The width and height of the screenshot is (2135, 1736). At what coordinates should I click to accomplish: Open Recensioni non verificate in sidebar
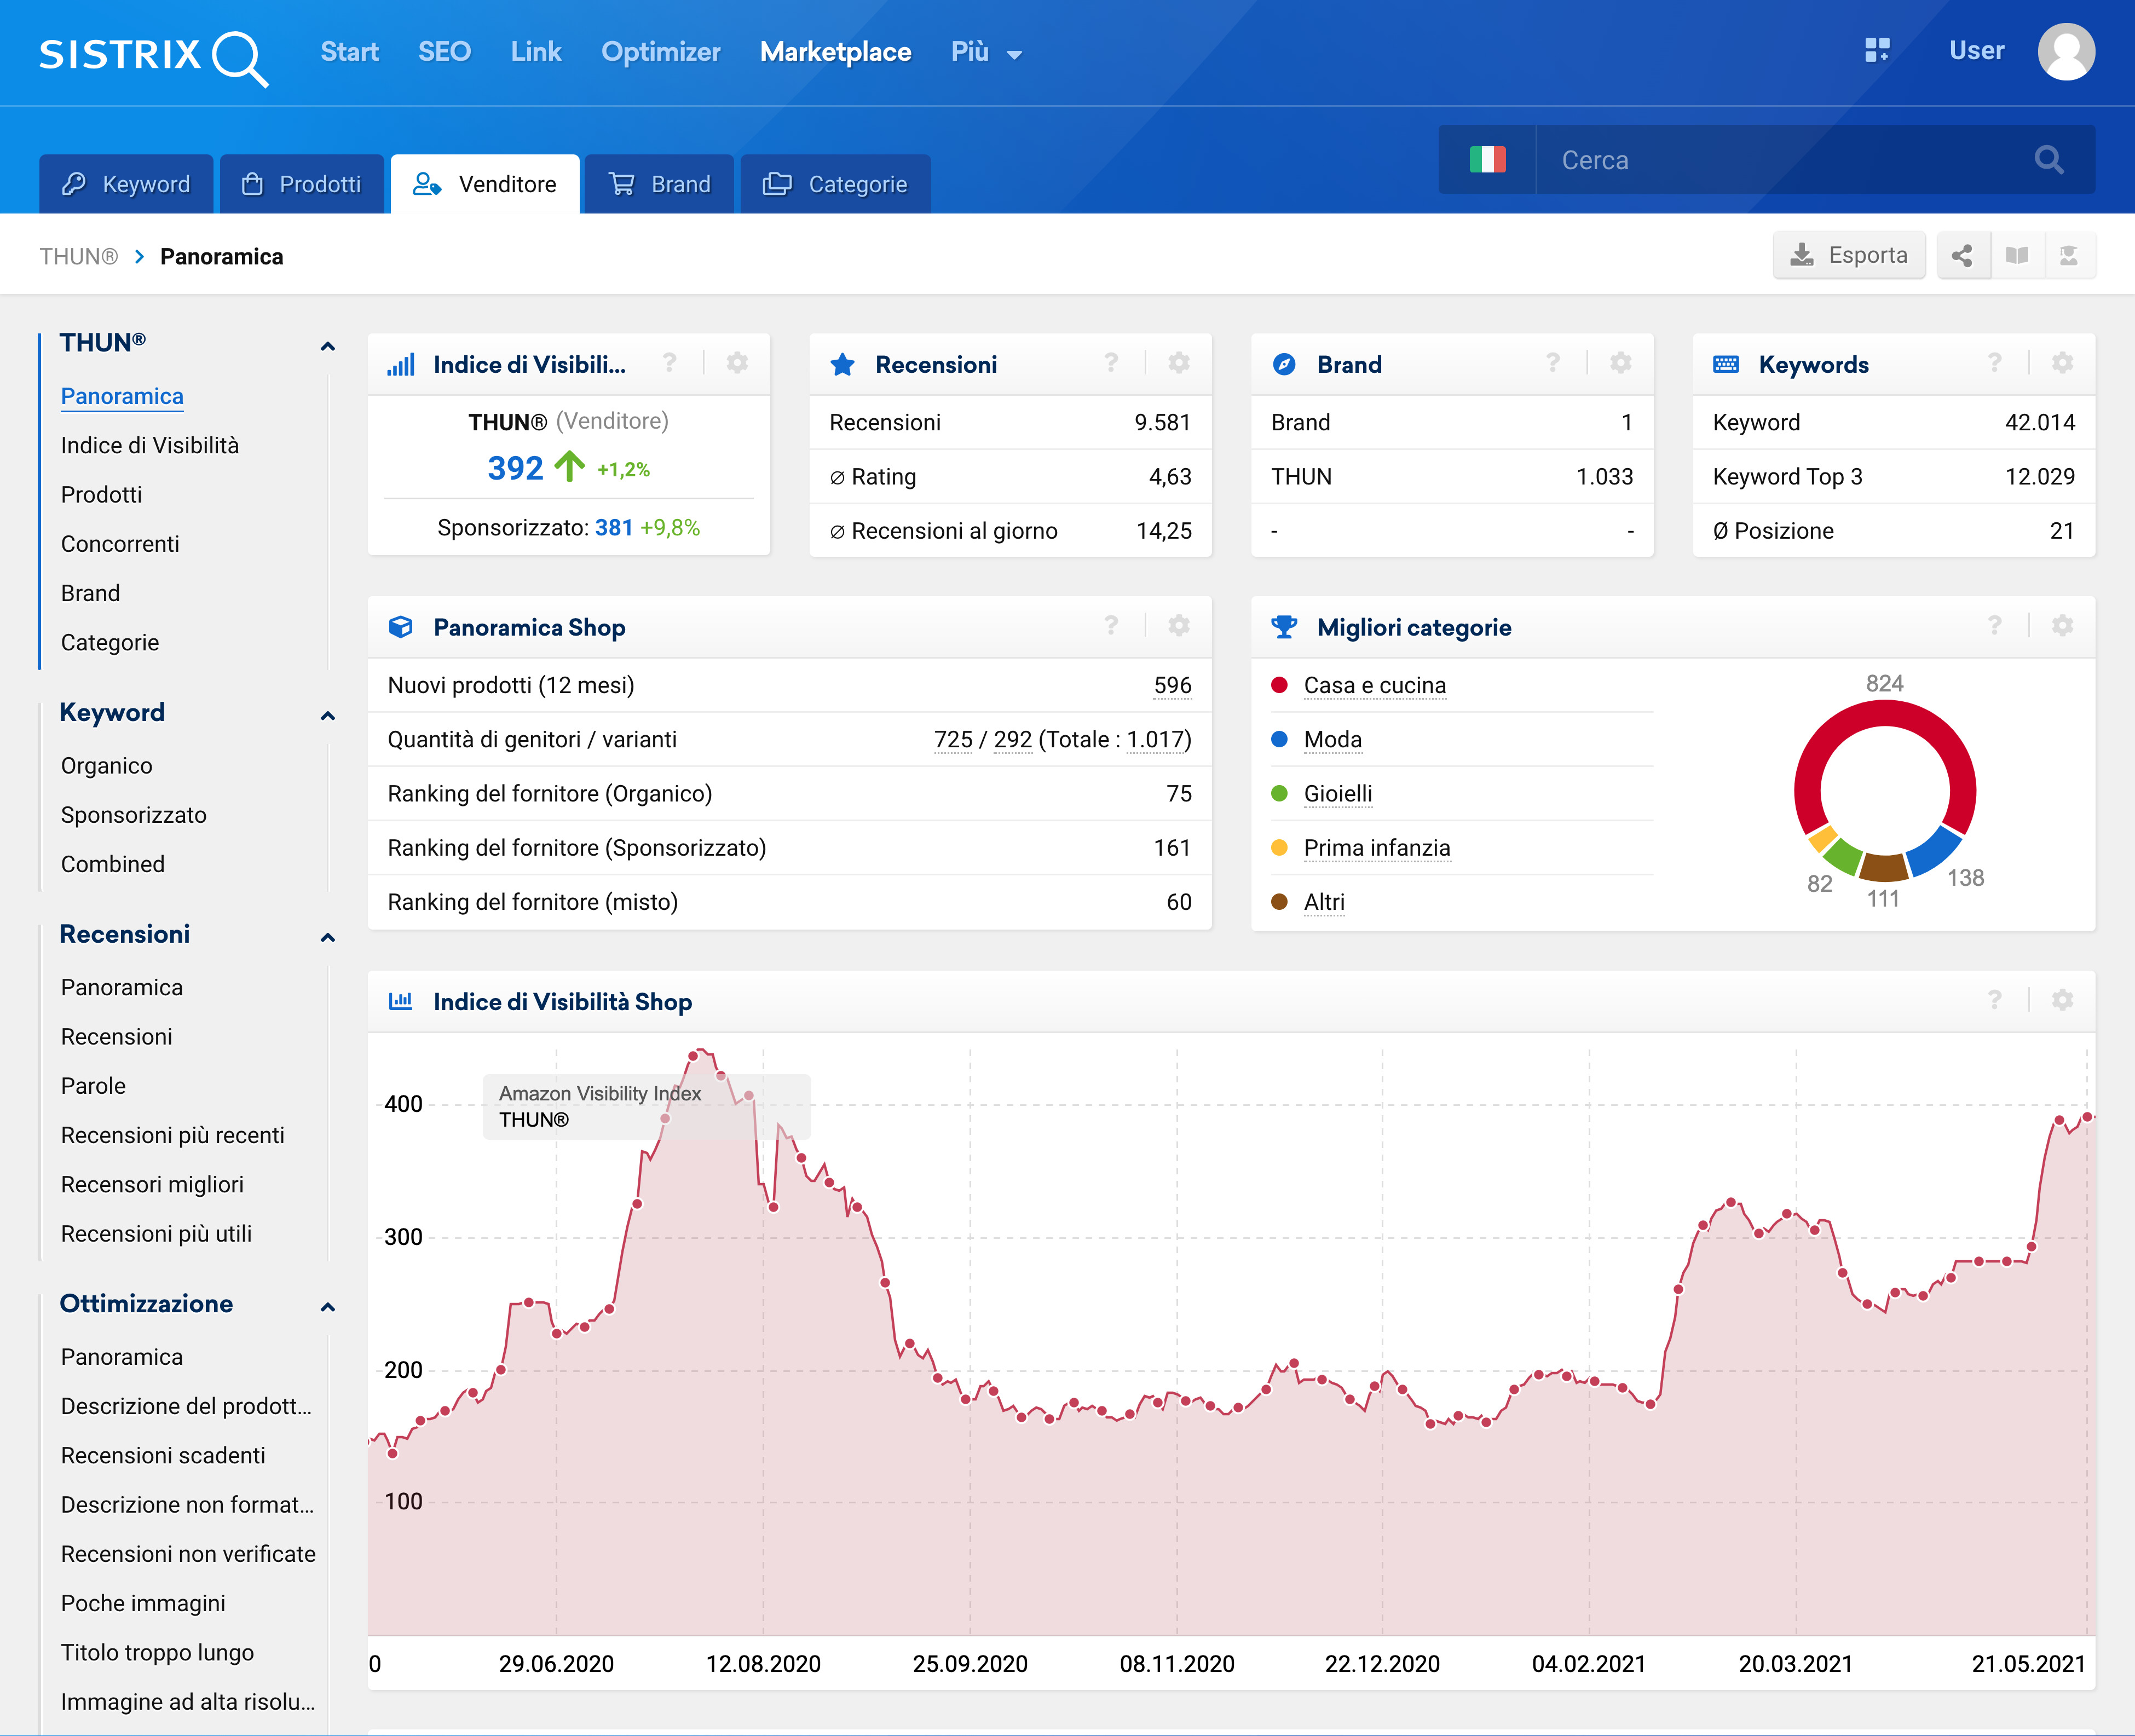pos(188,1554)
